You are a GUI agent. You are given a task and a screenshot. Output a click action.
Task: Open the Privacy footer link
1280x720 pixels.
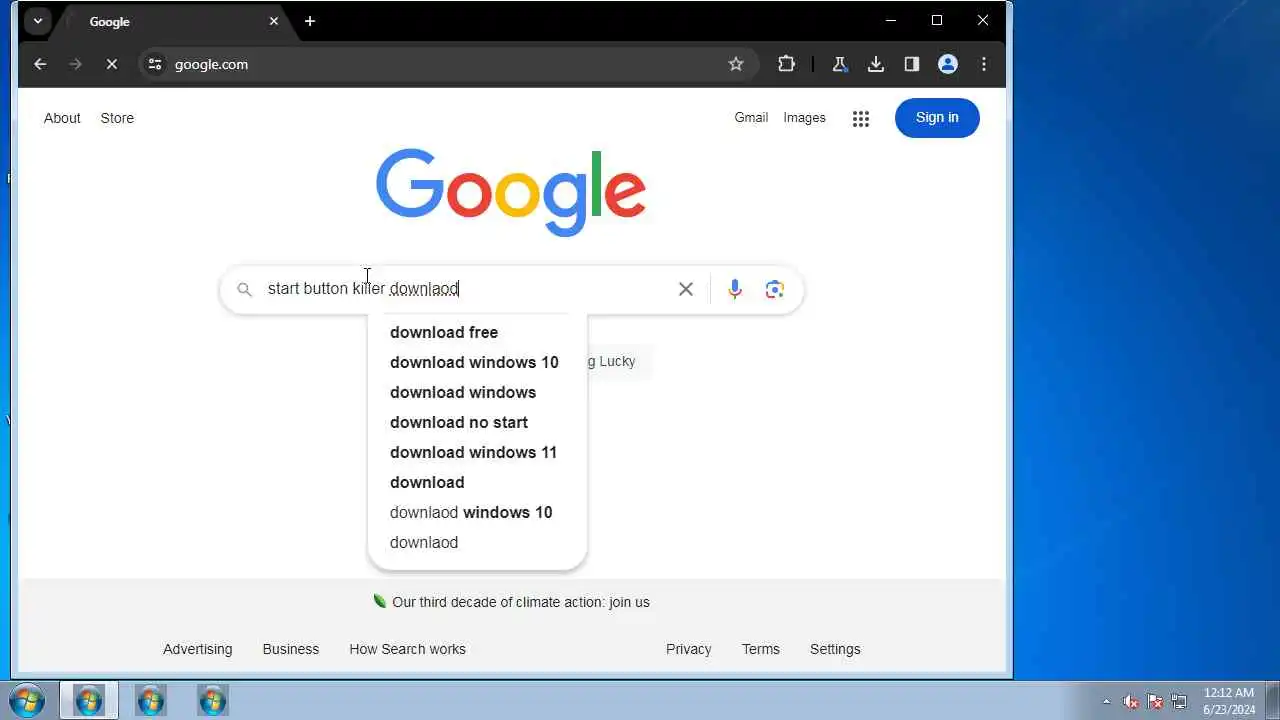[689, 649]
